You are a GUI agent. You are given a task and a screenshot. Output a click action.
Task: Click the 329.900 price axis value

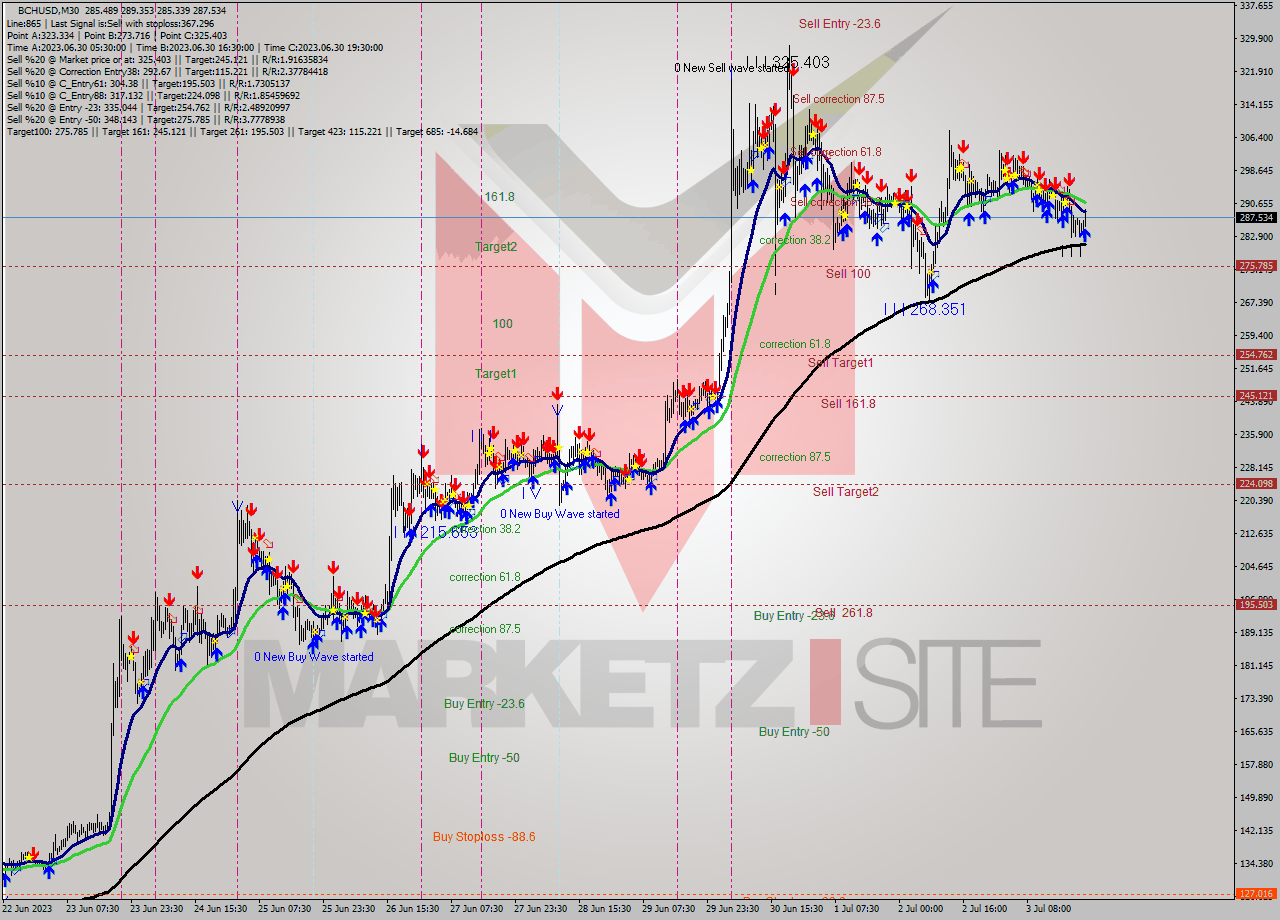[x=1256, y=39]
